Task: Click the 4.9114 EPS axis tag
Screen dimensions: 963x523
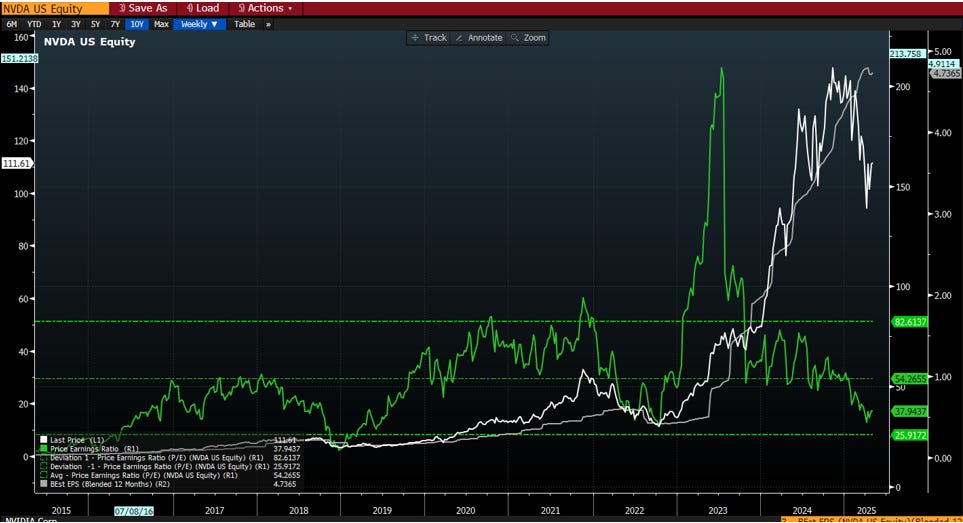Action: coord(942,64)
